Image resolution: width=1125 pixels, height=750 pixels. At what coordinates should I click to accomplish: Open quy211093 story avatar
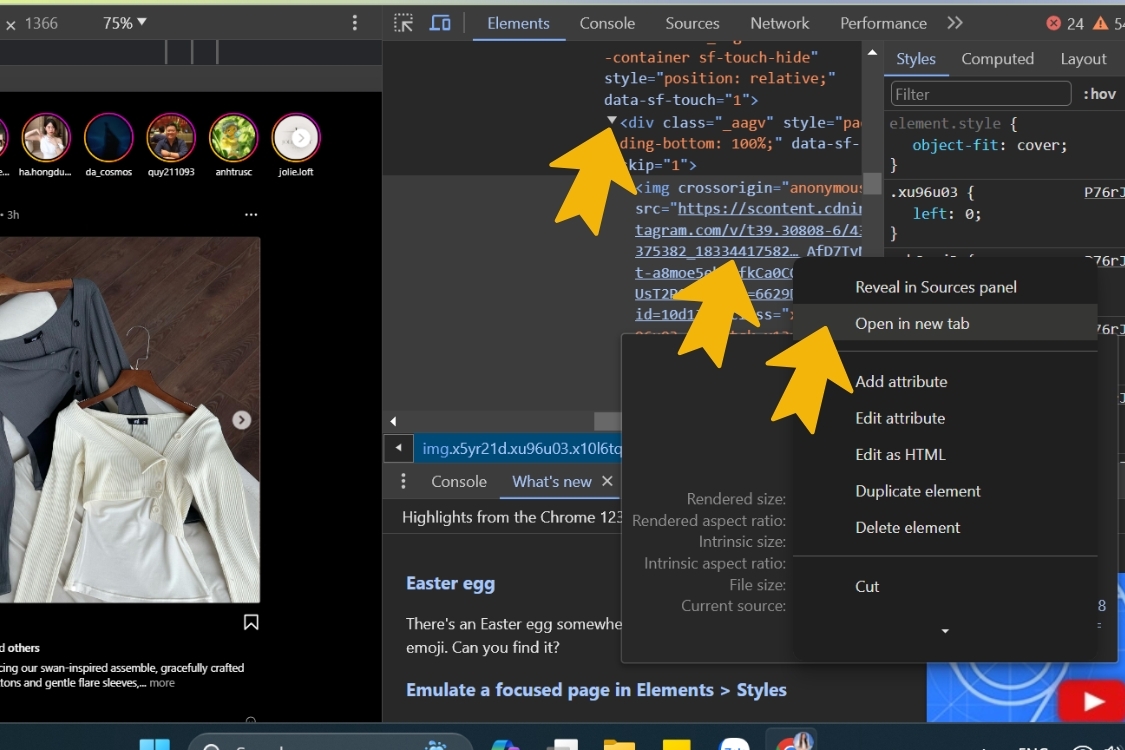171,137
